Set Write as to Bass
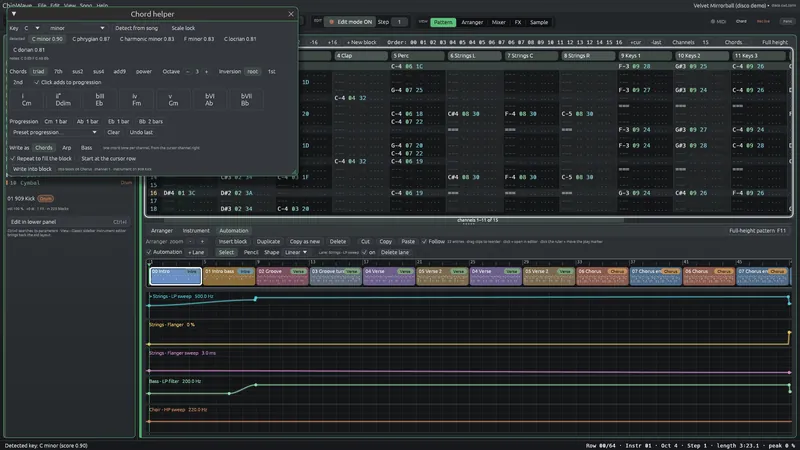This screenshot has height=450, width=800. [x=86, y=148]
